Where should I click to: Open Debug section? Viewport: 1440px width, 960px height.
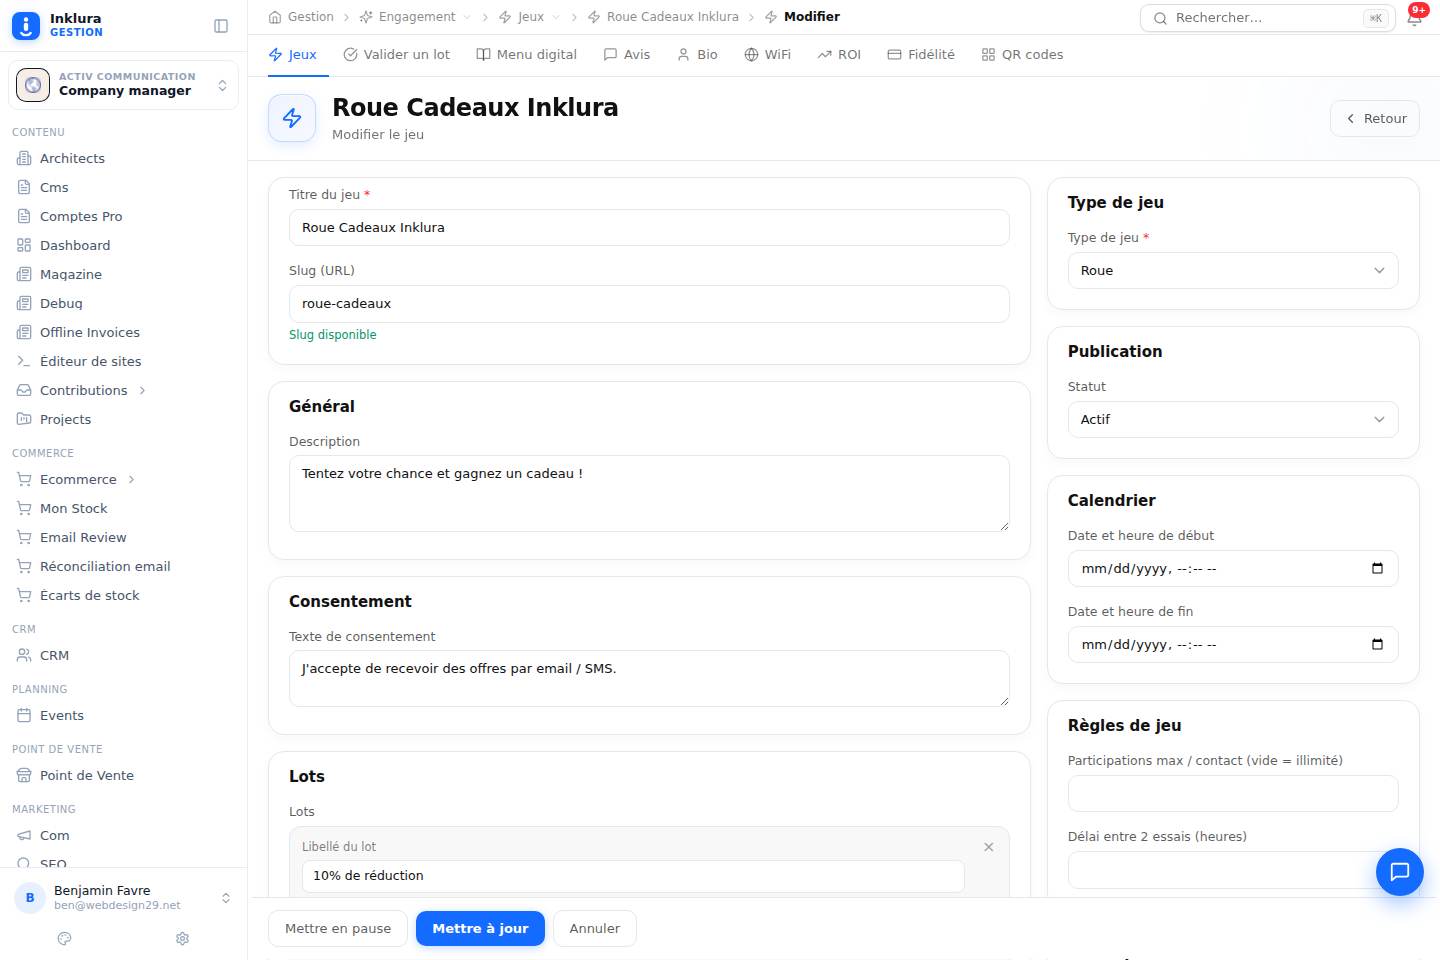61,303
